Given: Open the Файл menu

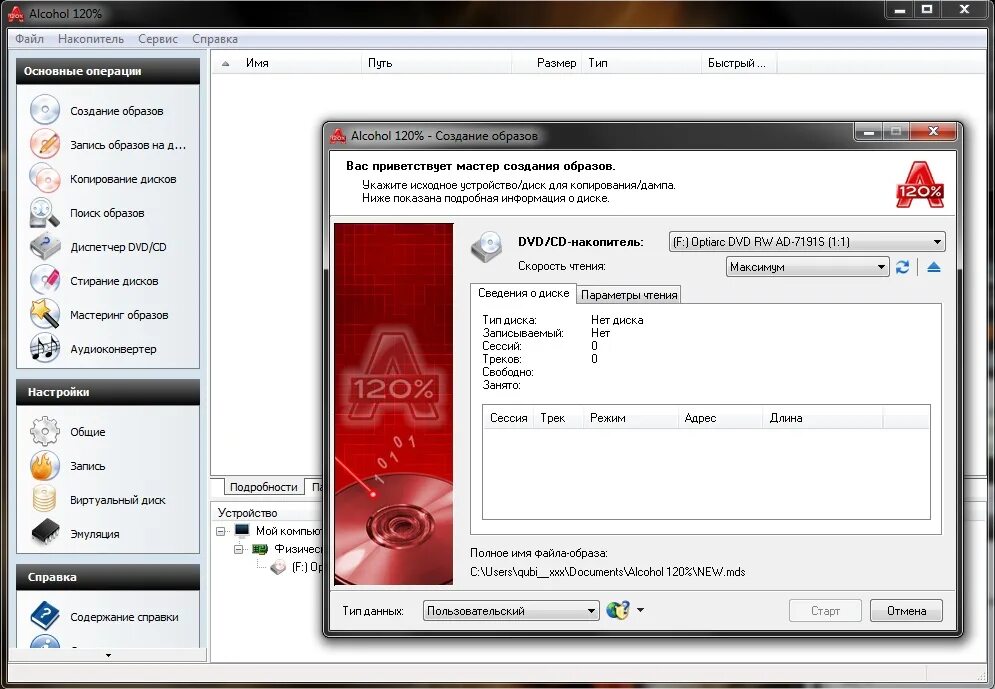Looking at the screenshot, I should (29, 39).
